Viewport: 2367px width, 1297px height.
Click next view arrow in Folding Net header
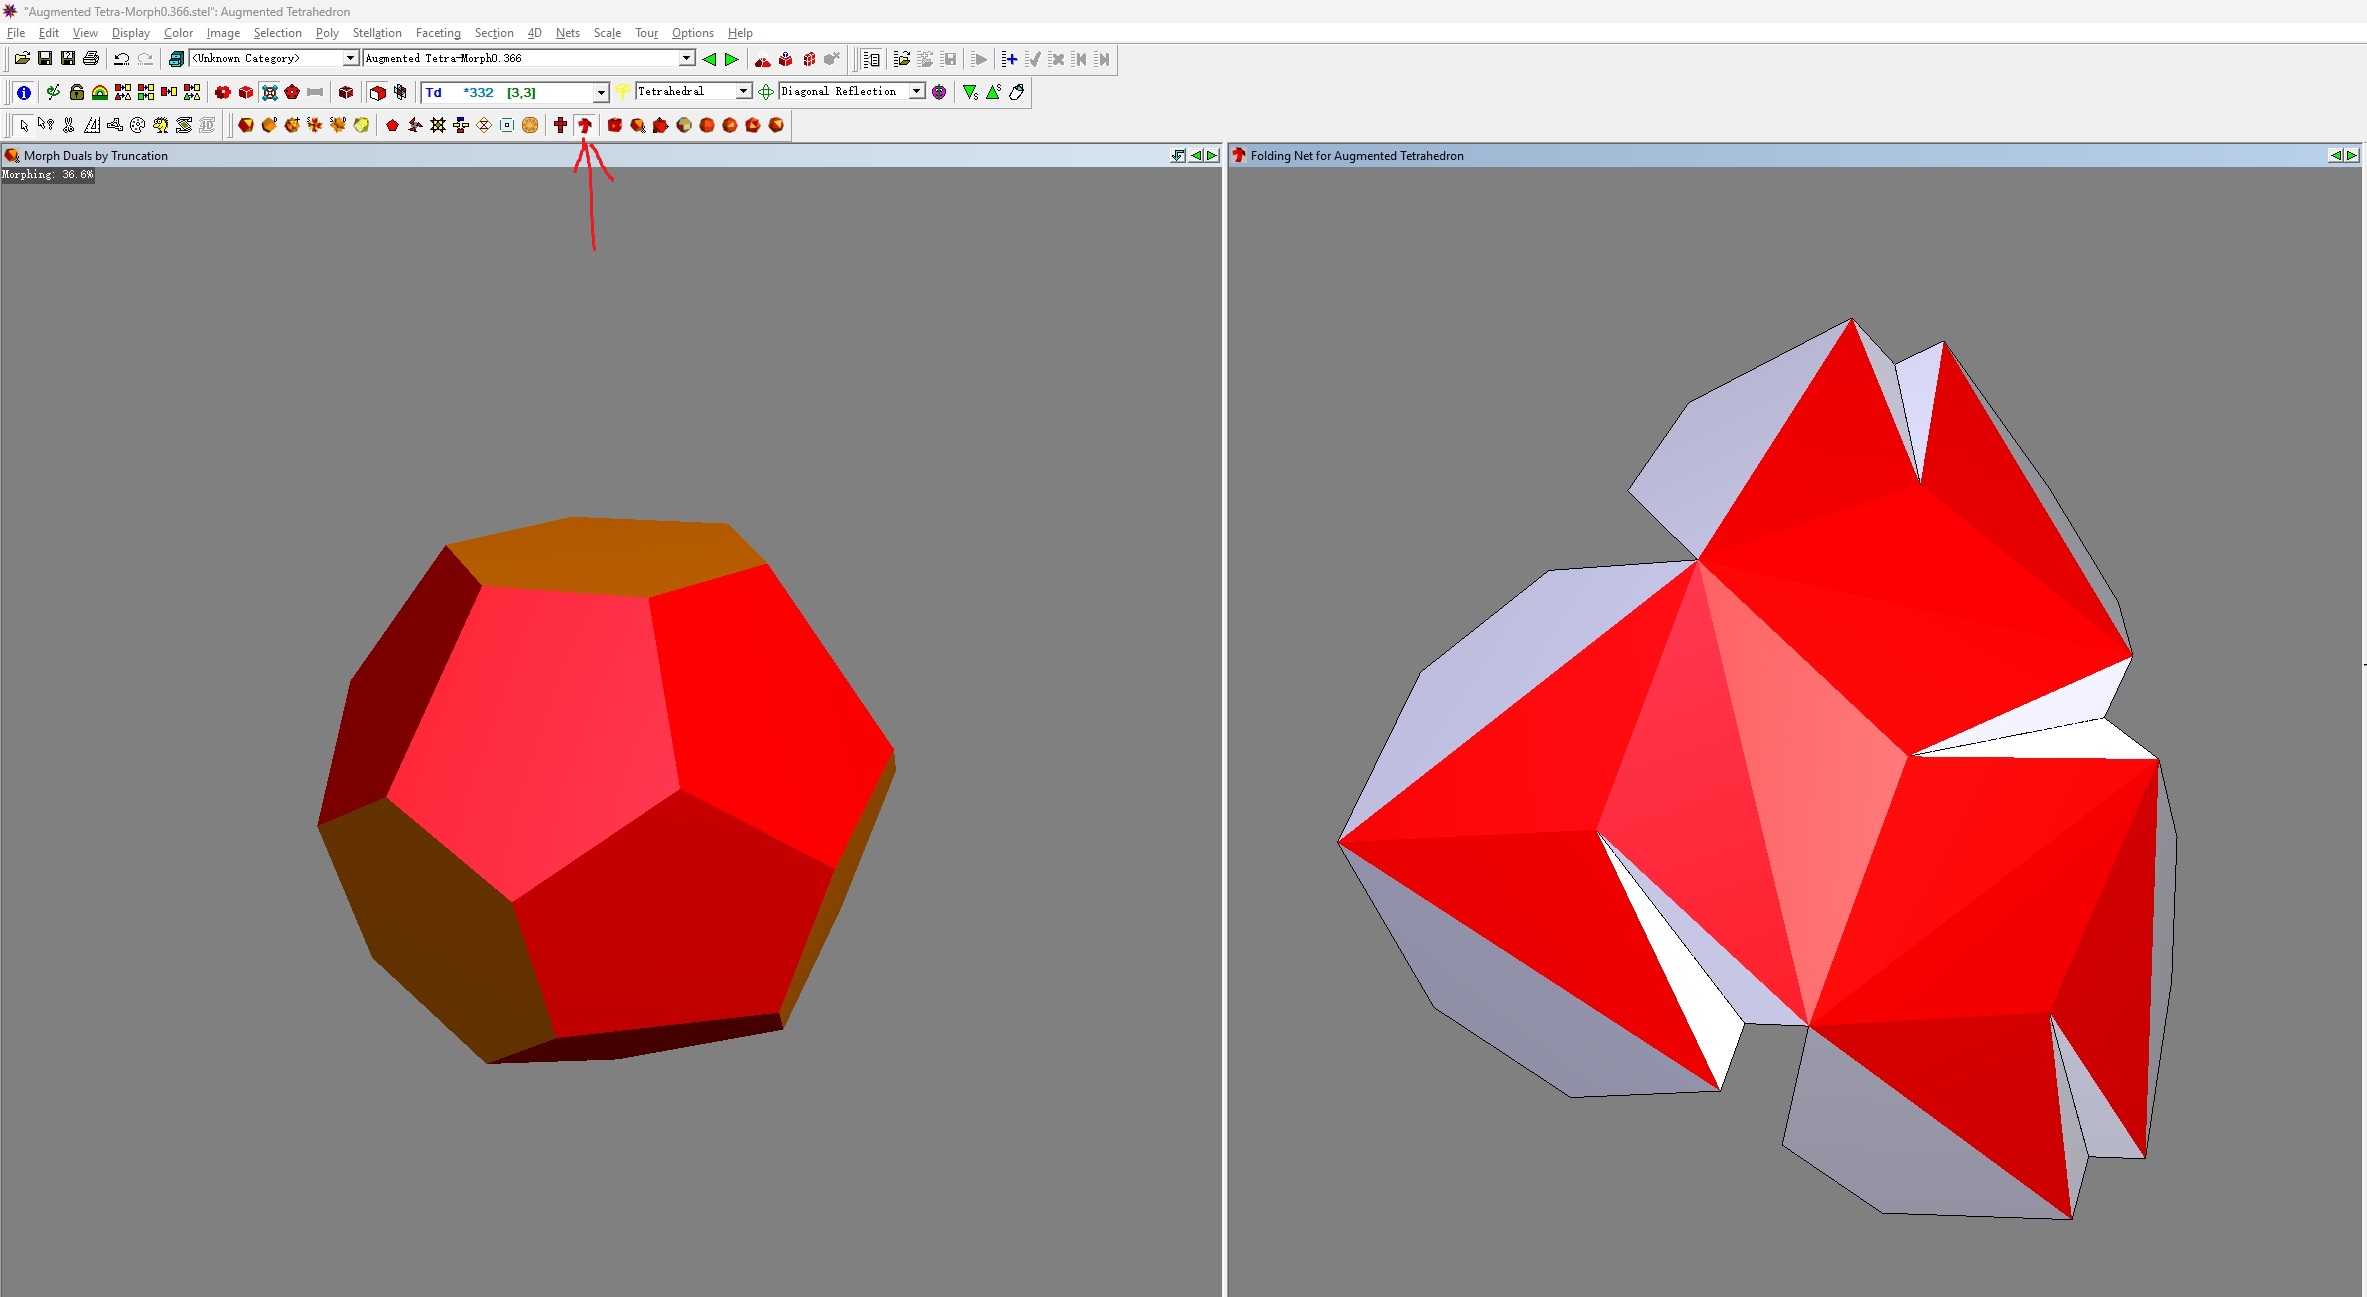[2352, 155]
